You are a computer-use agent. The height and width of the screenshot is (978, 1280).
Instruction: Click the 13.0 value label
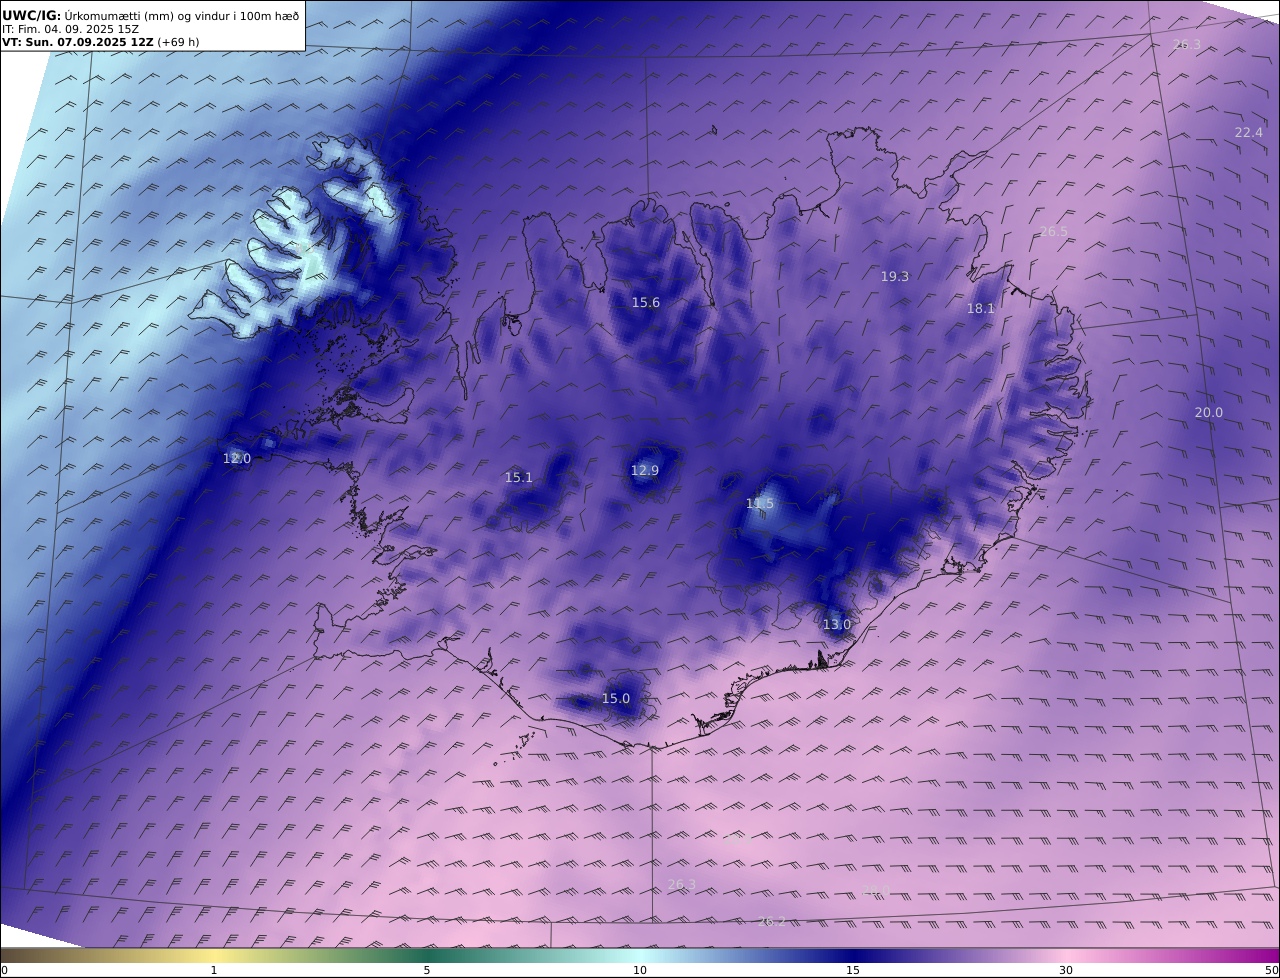[x=836, y=624]
